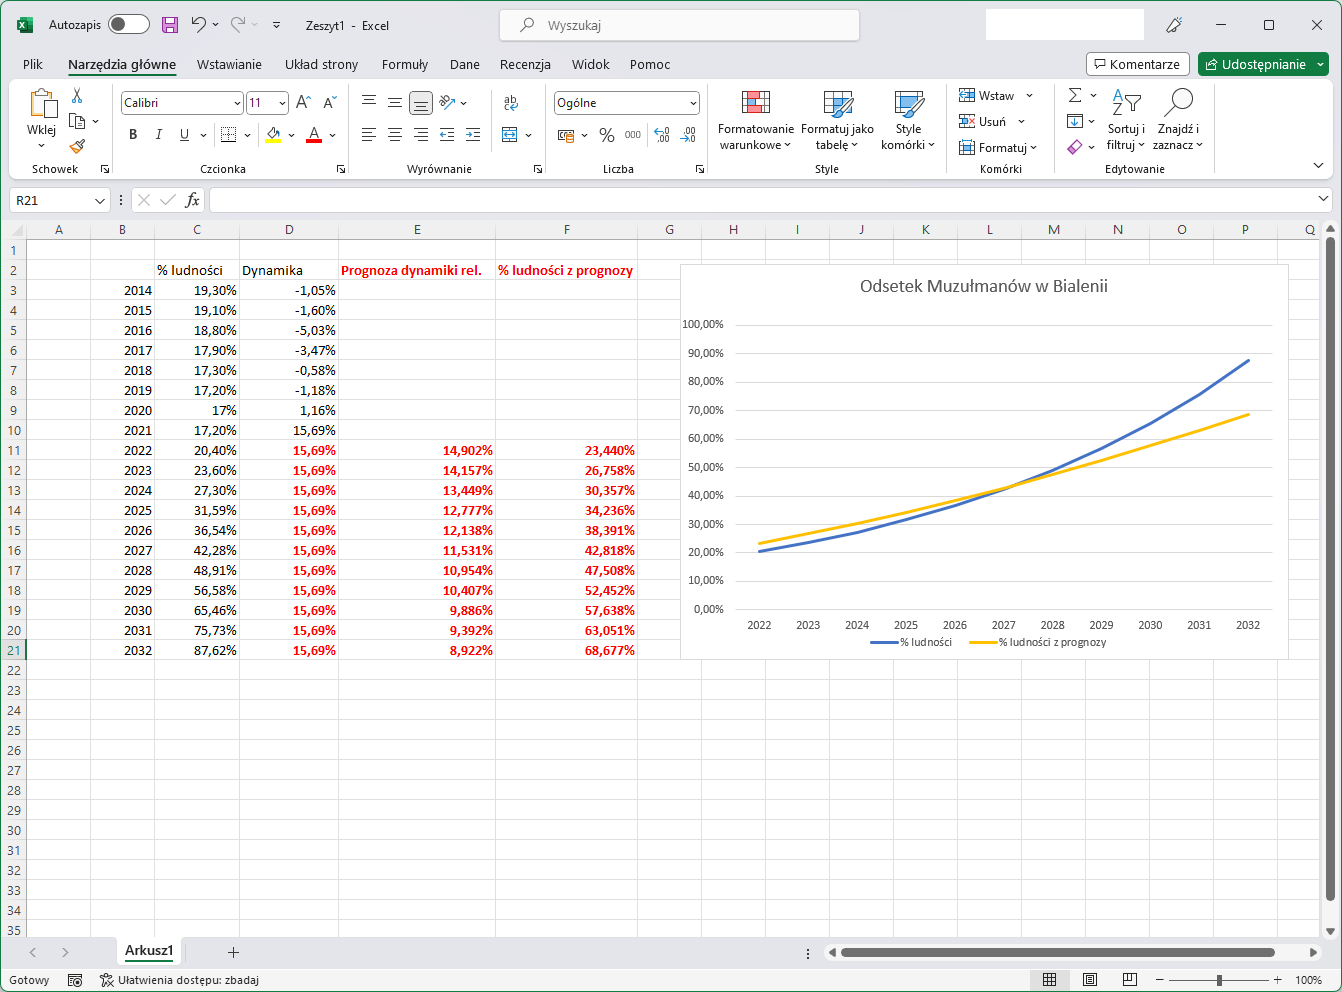Open the Wstawianie ribbon tab
The height and width of the screenshot is (992, 1342).
[229, 64]
